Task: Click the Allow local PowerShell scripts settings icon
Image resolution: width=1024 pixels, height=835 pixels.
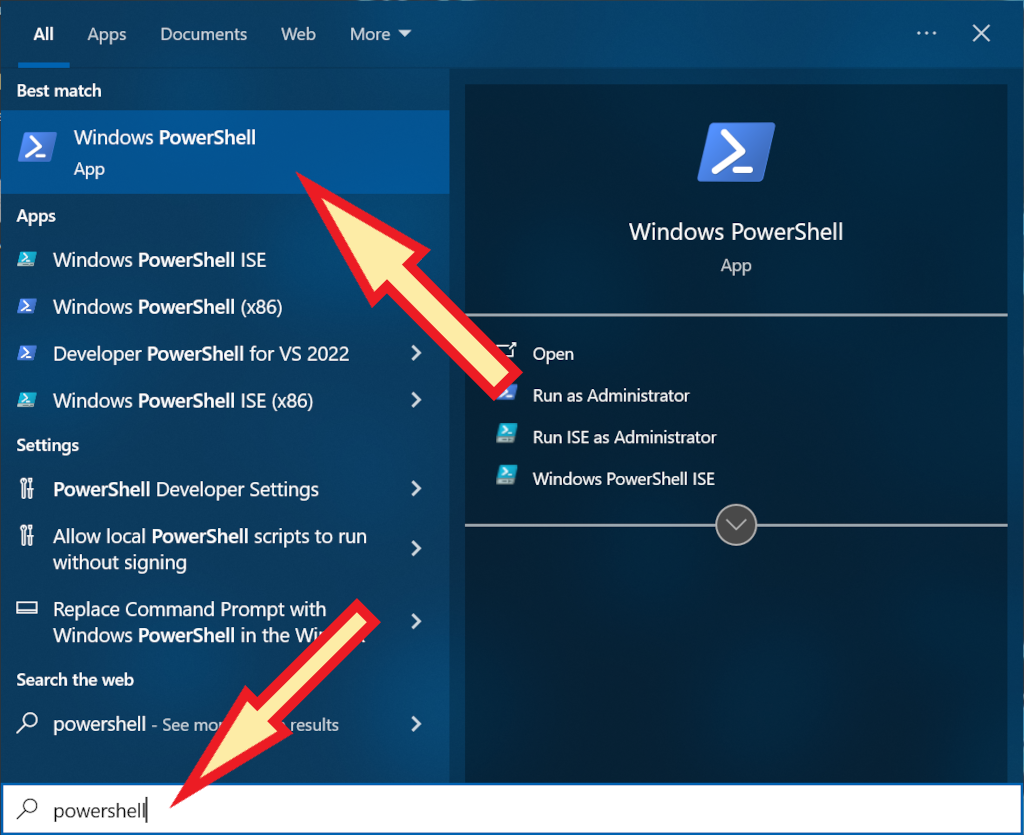Action: (27, 535)
